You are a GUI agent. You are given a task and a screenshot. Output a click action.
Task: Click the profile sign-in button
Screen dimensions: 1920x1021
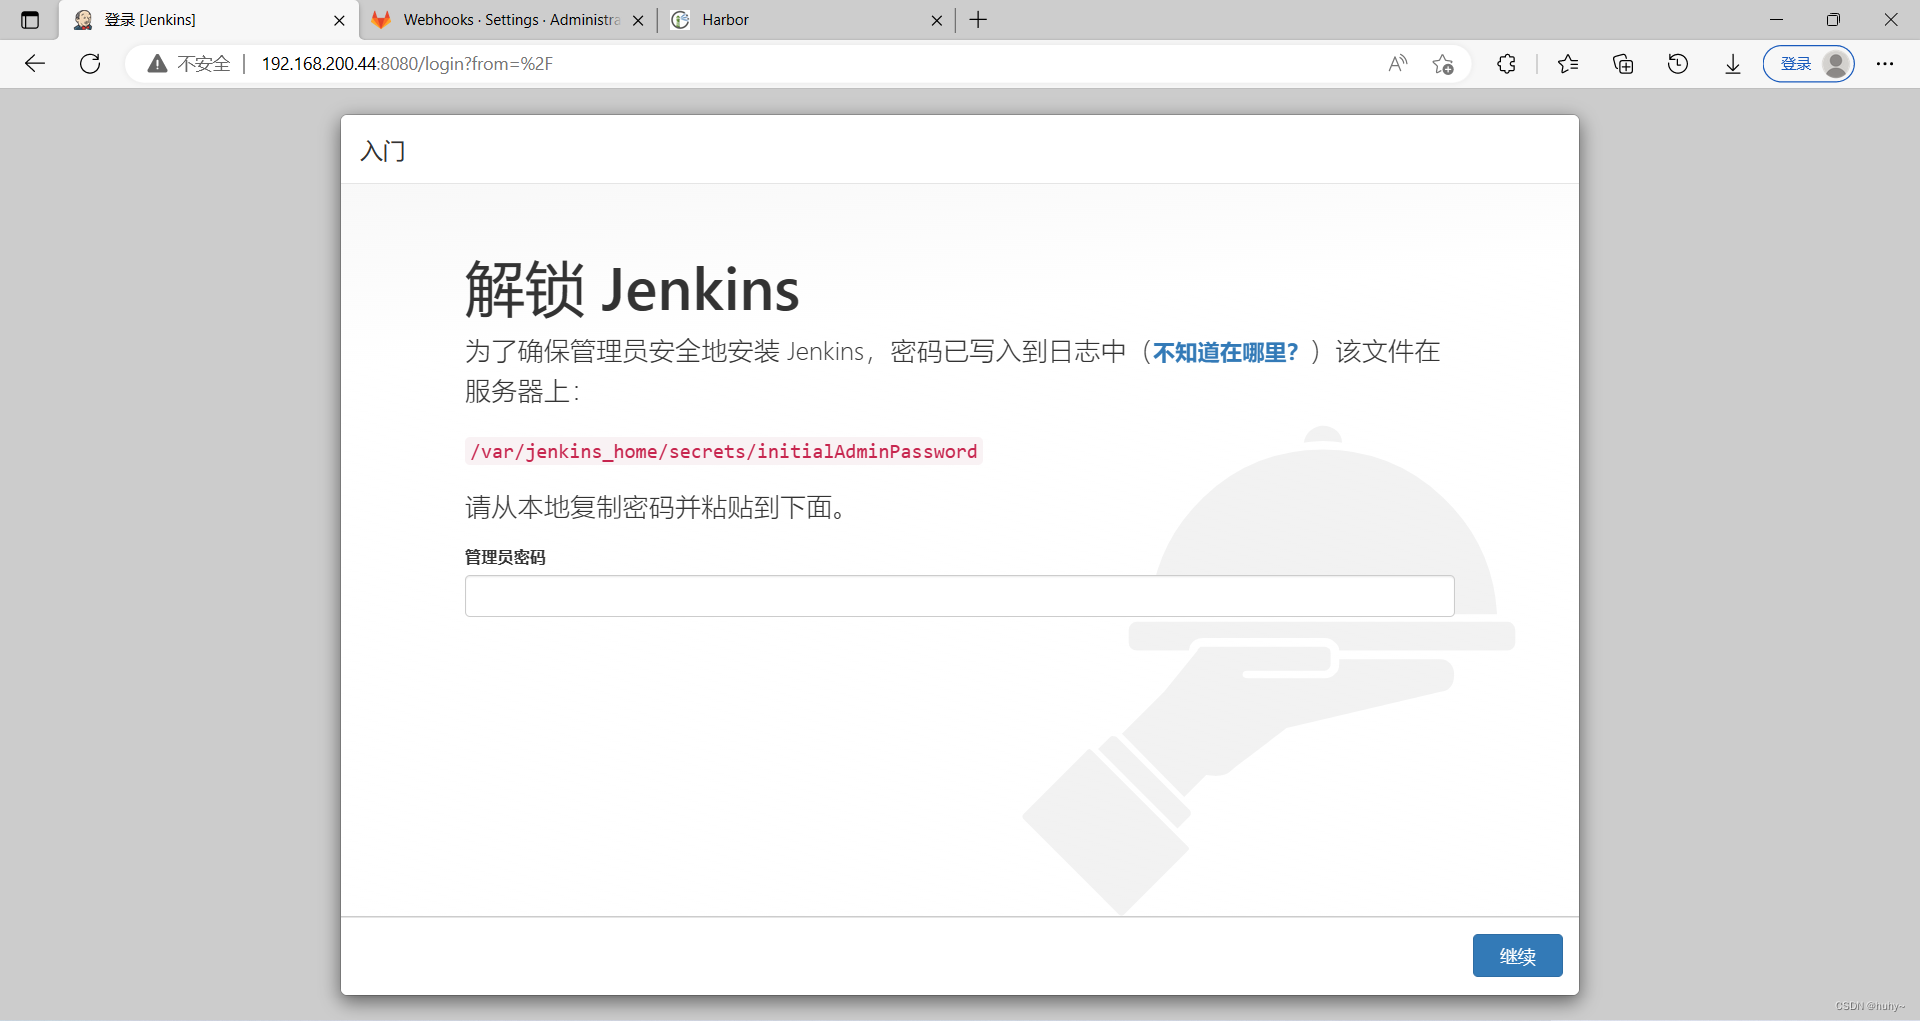(1808, 64)
